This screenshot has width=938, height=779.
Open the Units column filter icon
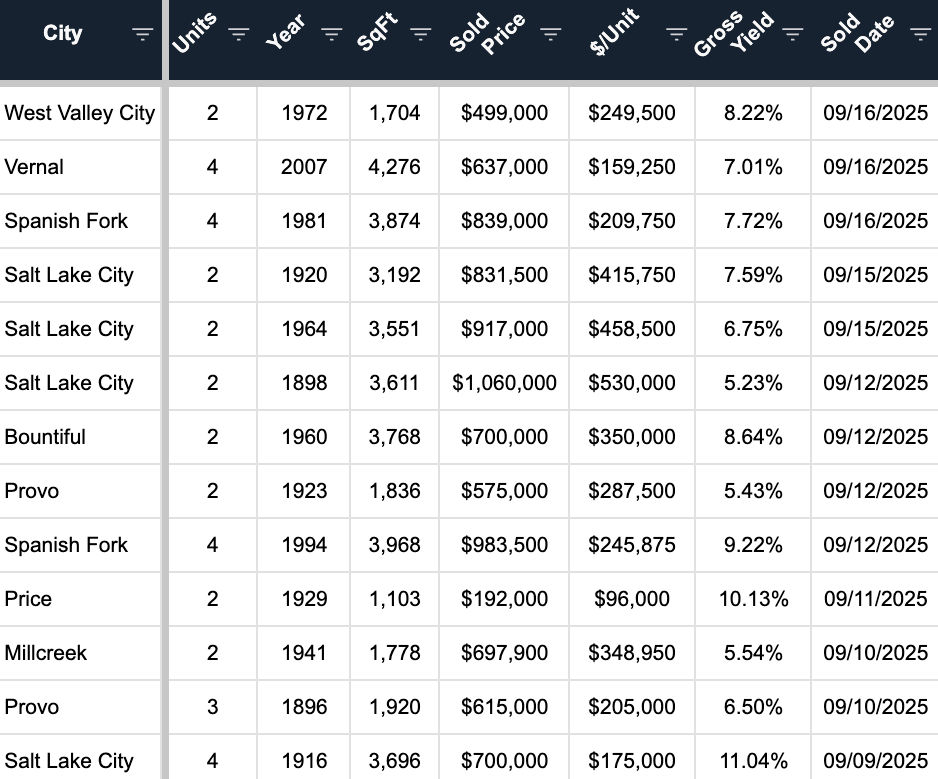point(239,34)
